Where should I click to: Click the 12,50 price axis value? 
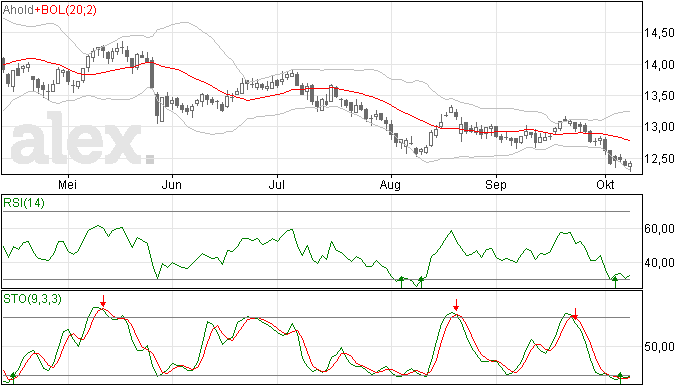pyautogui.click(x=659, y=159)
